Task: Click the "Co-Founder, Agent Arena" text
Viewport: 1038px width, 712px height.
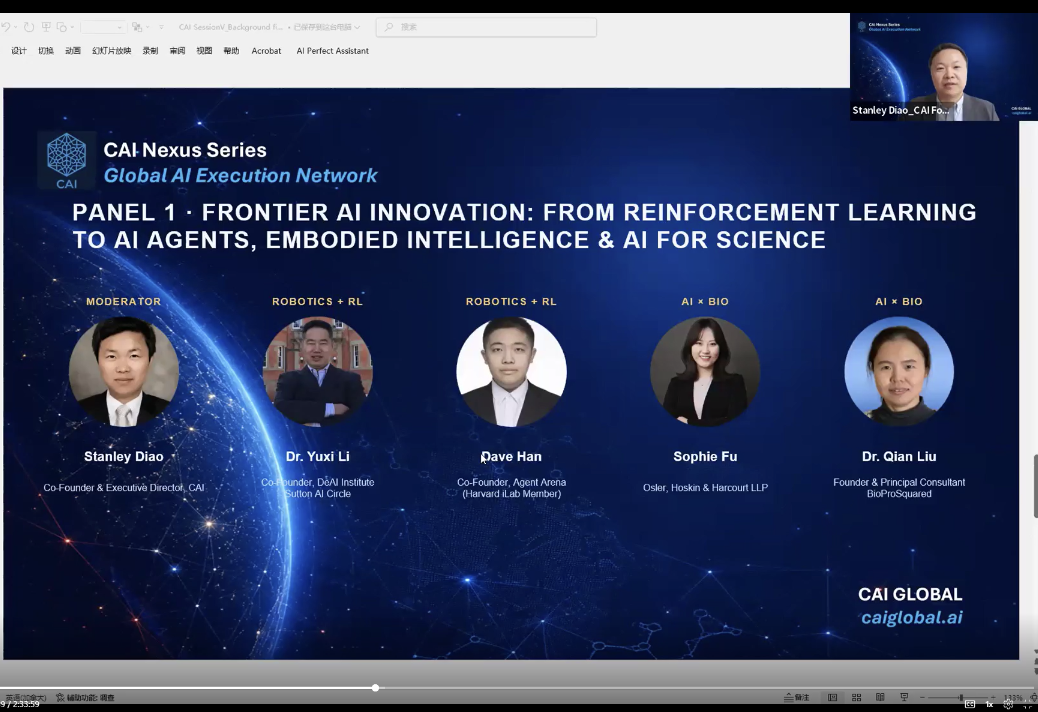Action: pos(511,482)
